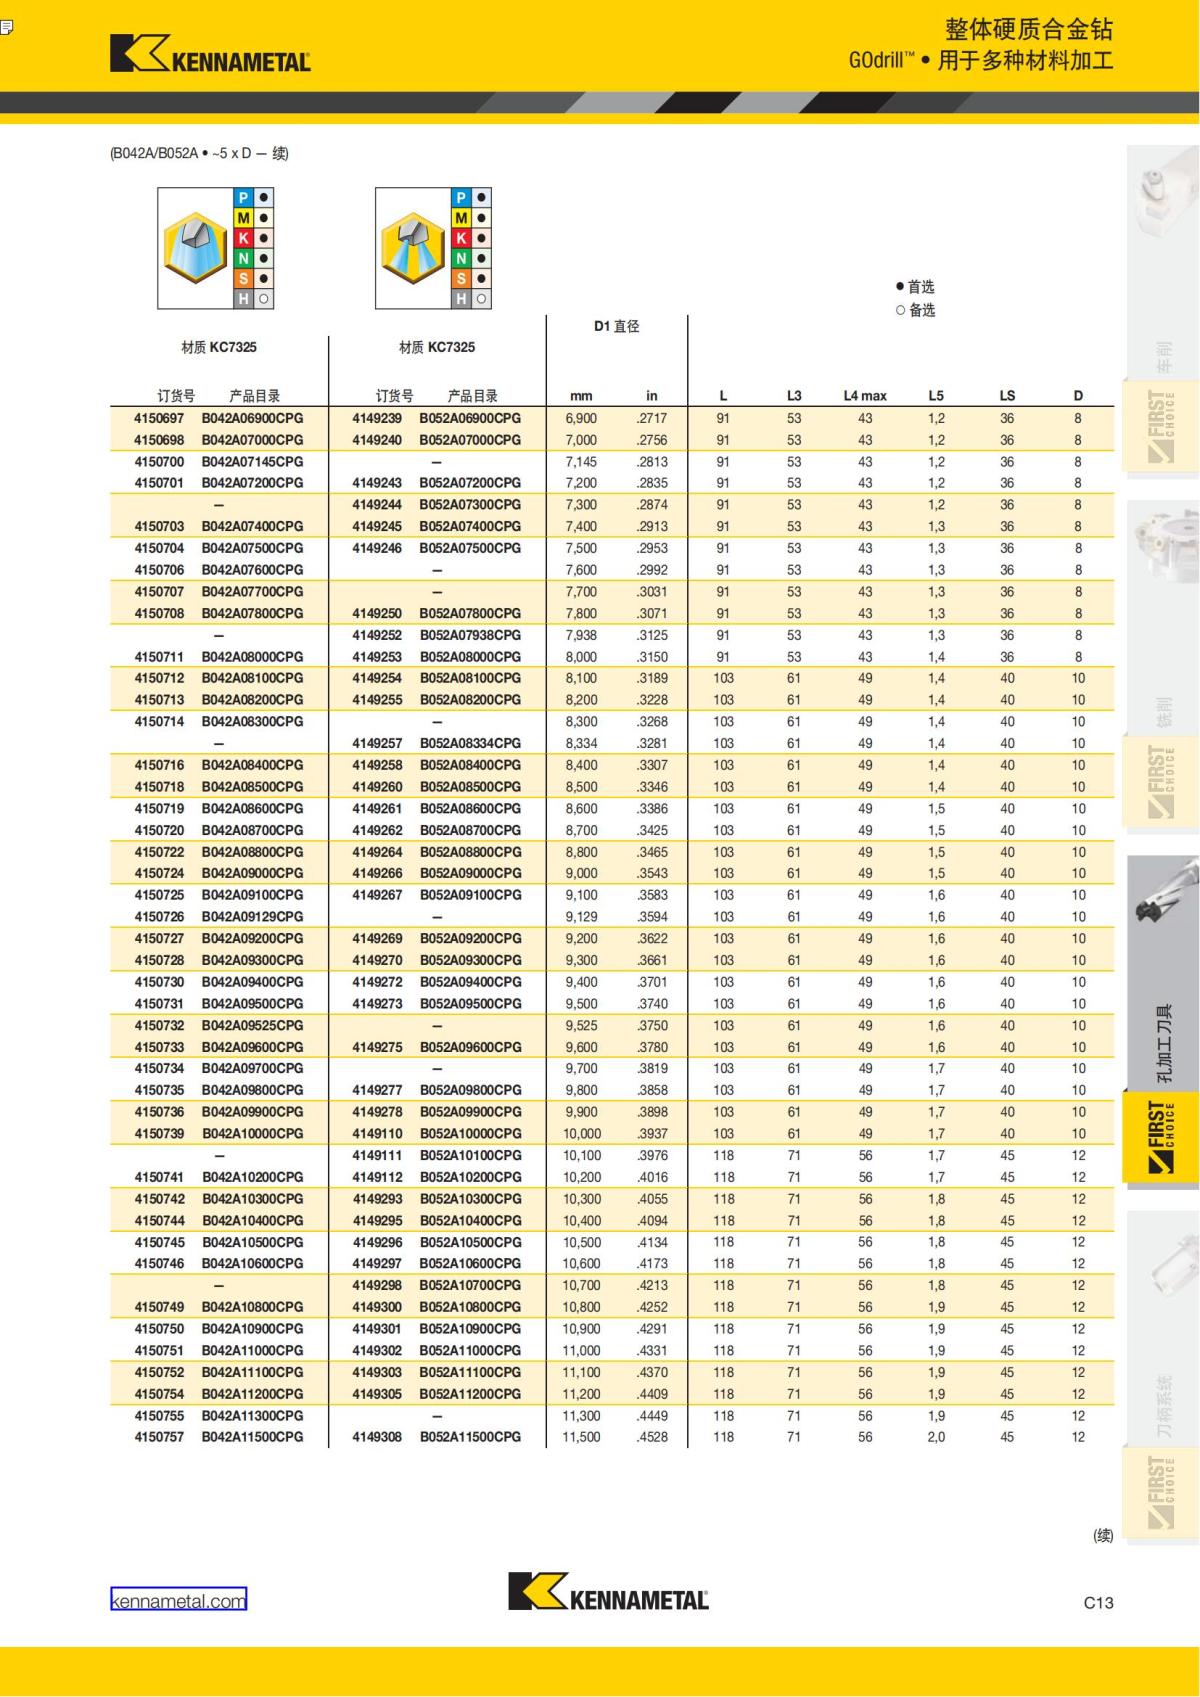Click diameter value 8,334 mm
The image size is (1200, 1697).
(581, 744)
